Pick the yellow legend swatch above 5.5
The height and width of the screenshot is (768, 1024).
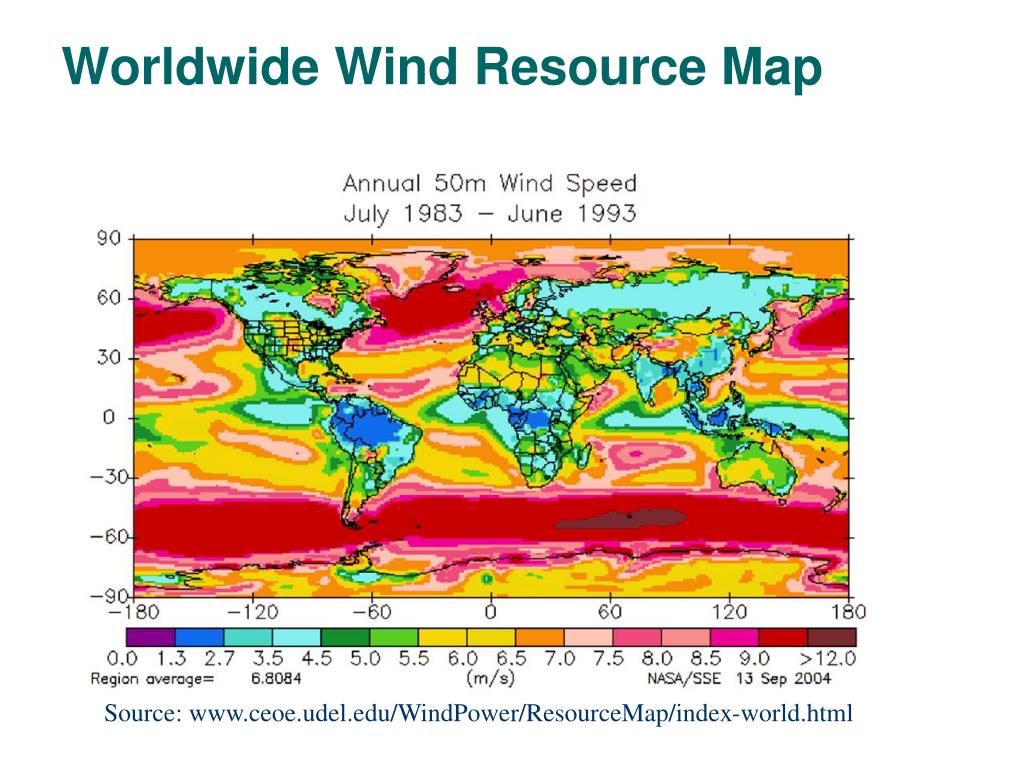[443, 637]
